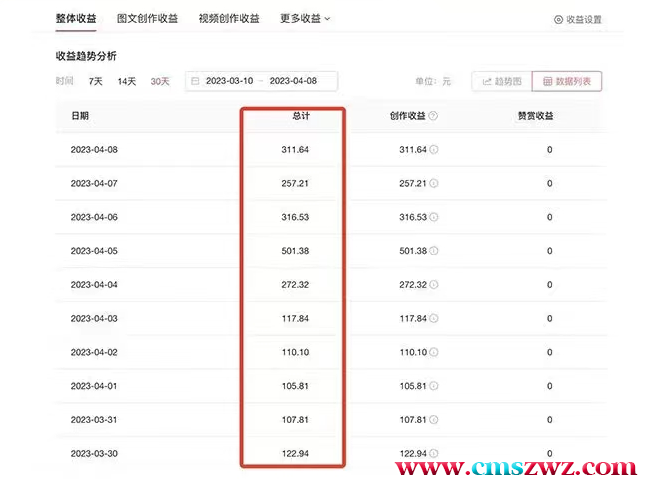Open the 整体收益 tab
Viewport: 646px width, 485px height.
74,18
